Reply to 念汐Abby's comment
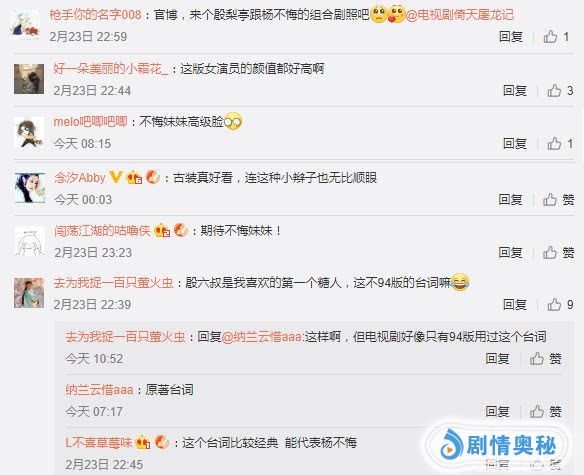The height and width of the screenshot is (475, 584). pos(510,200)
